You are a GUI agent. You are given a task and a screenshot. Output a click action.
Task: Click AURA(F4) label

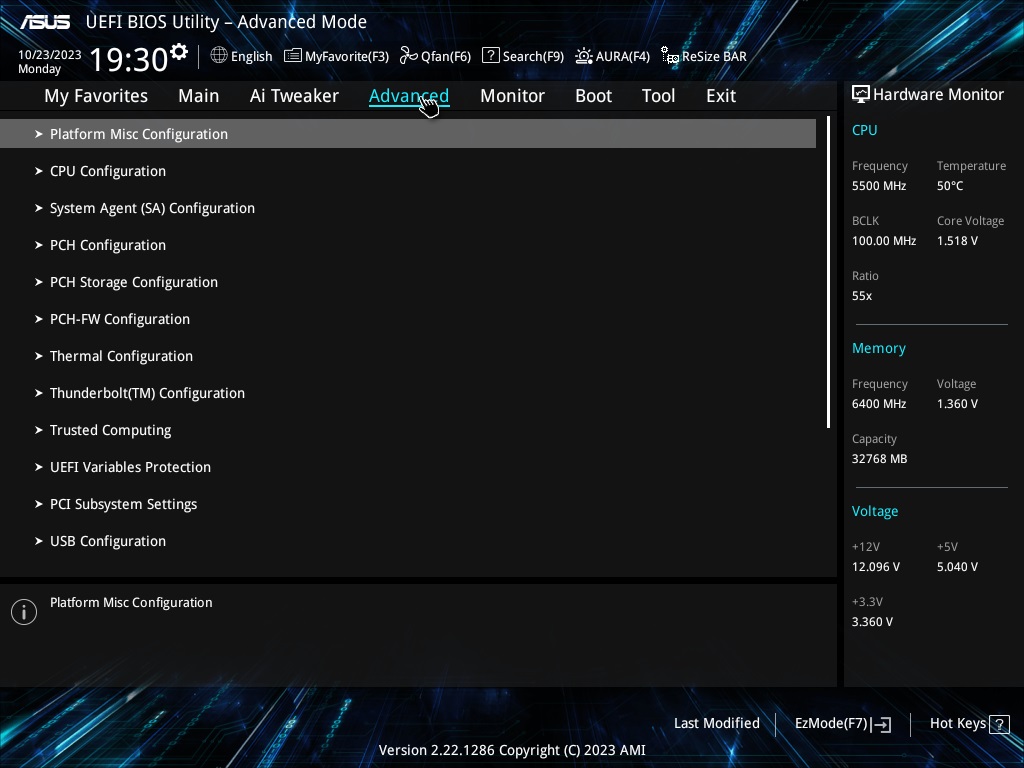point(622,57)
